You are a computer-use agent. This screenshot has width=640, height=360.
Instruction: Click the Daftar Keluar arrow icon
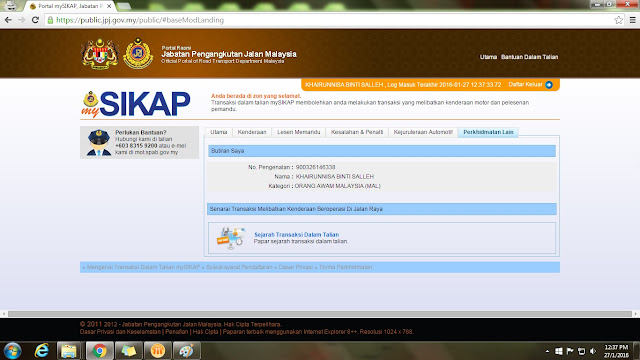coord(549,85)
